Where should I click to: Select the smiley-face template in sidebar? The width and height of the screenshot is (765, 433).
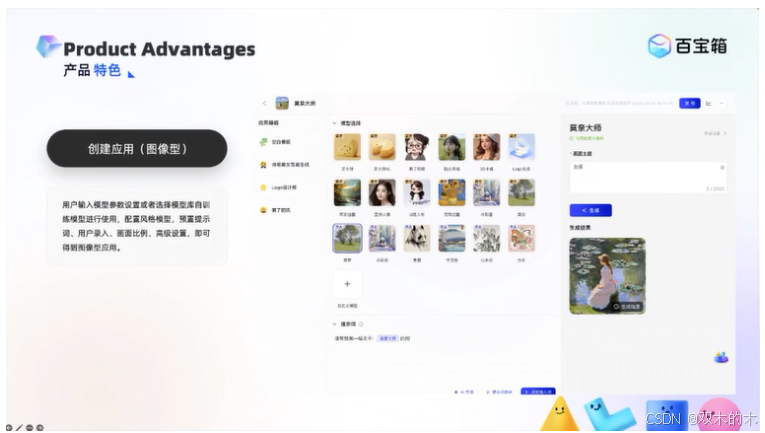(275, 210)
